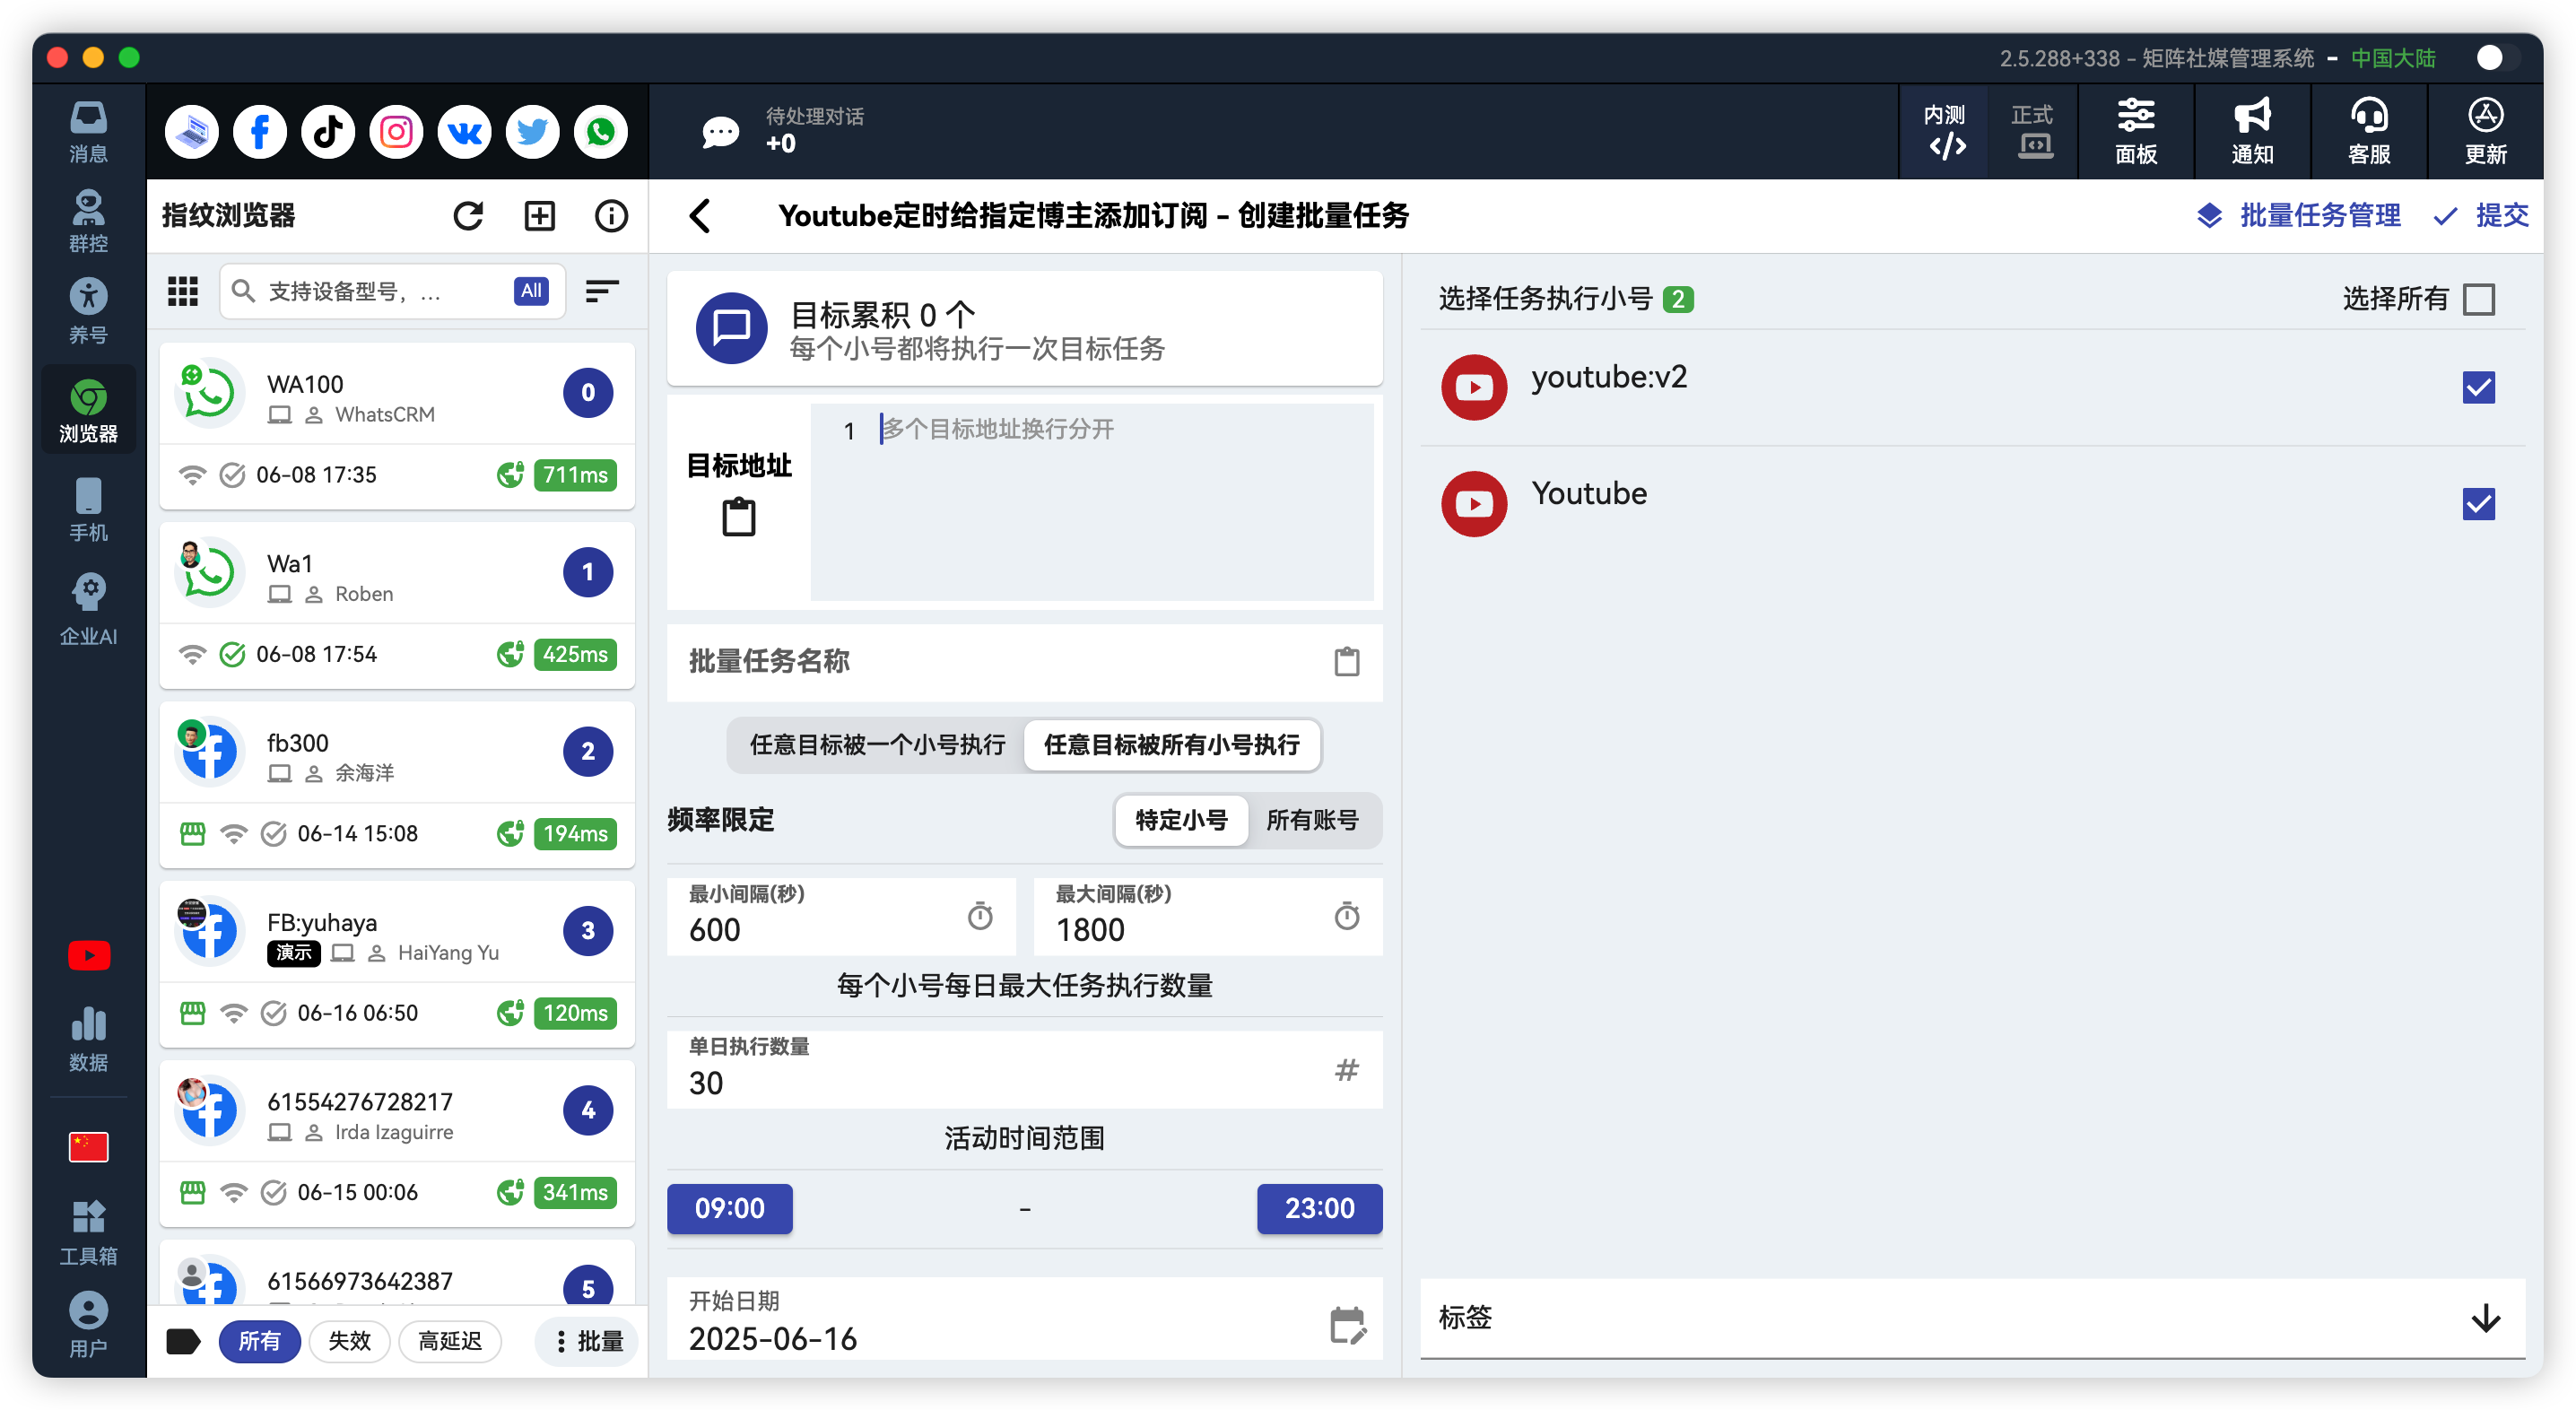Refresh the fingerprint browser list
Image resolution: width=2576 pixels, height=1410 pixels.
tap(469, 215)
